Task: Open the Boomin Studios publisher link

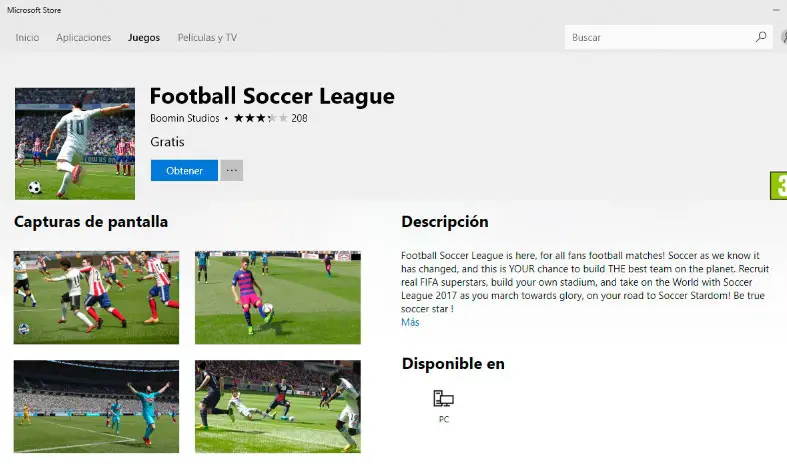Action: (185, 119)
